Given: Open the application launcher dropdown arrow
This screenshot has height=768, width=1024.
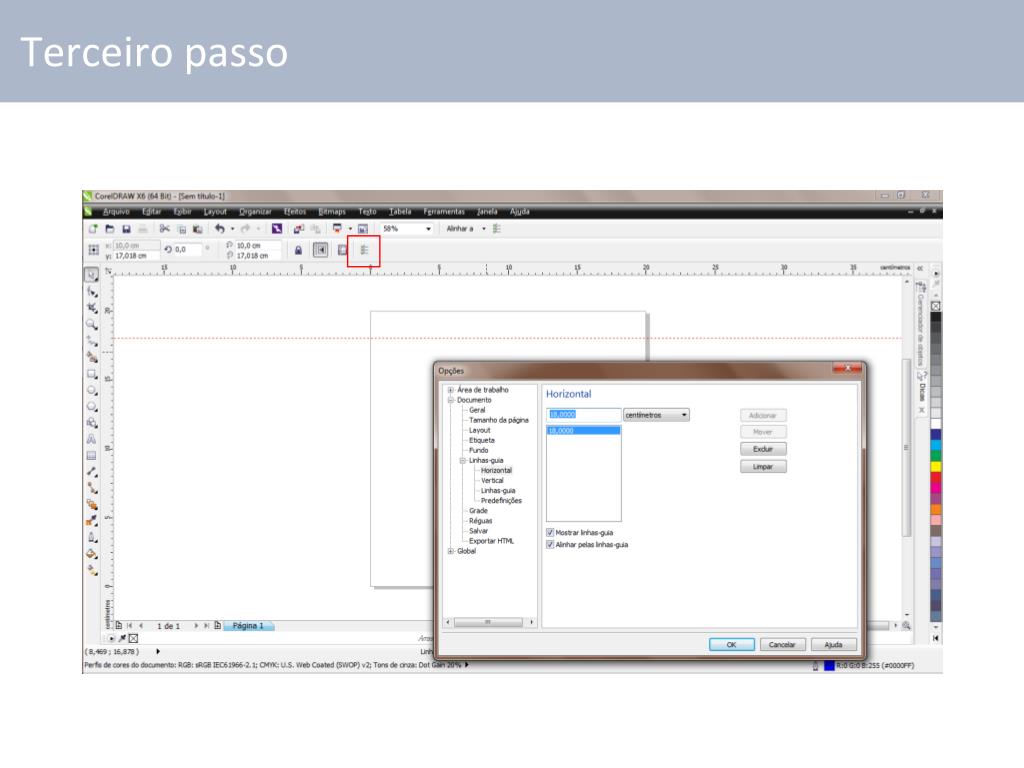Looking at the screenshot, I should [350, 229].
